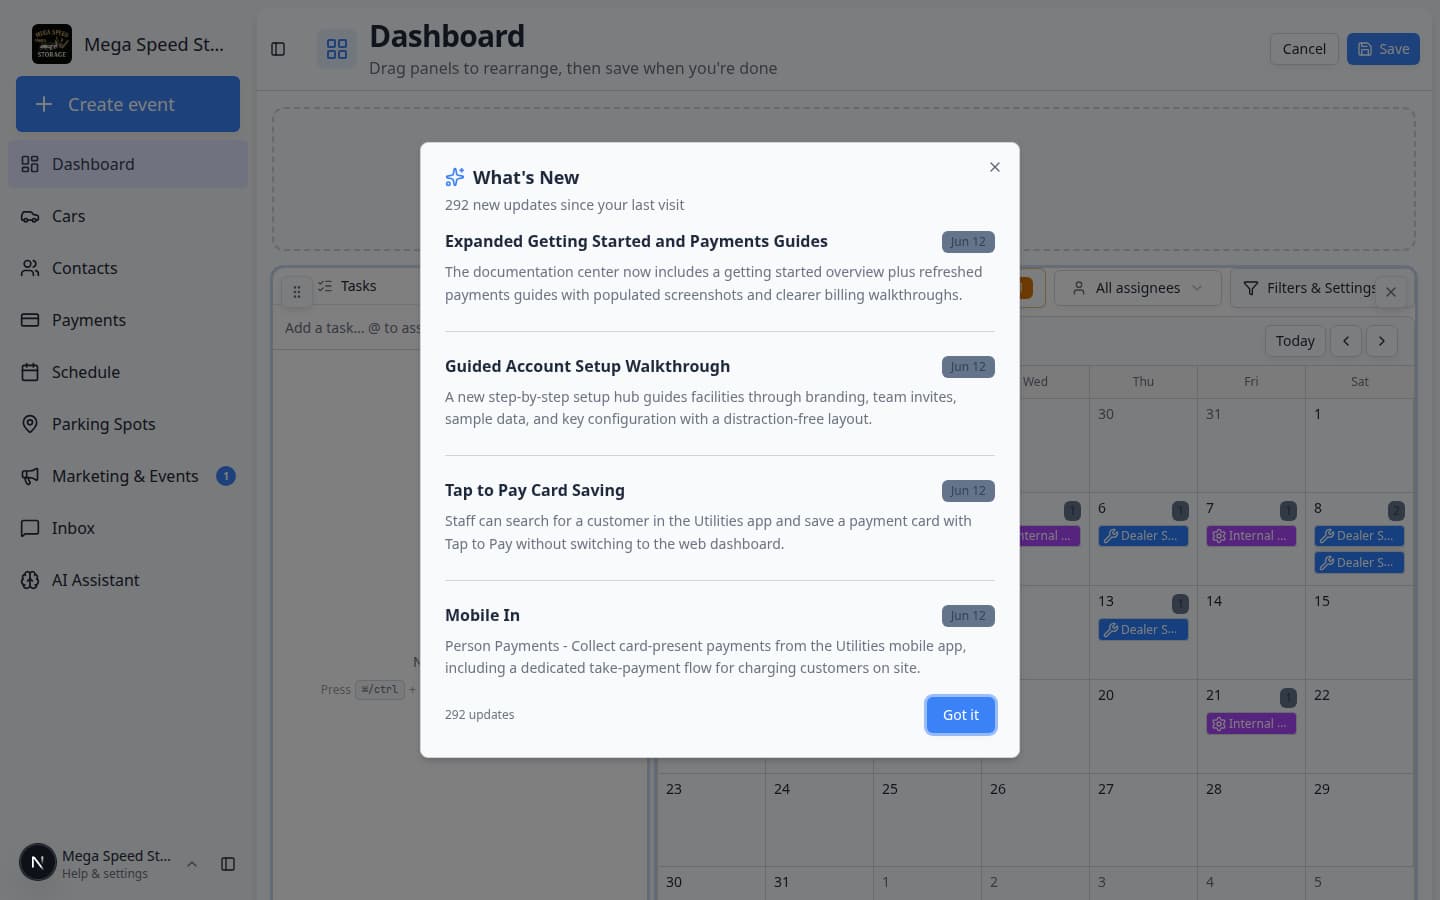Viewport: 1440px width, 900px height.
Task: Click the Help & settings text
Action: pos(105,874)
